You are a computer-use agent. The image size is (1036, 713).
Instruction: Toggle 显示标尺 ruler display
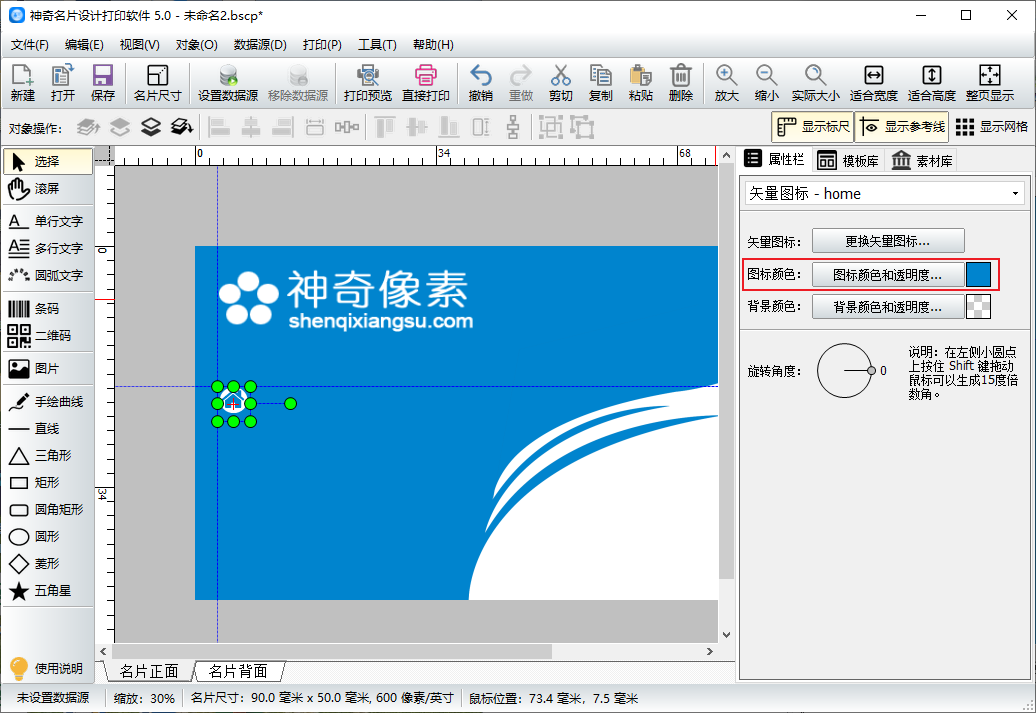click(x=813, y=127)
